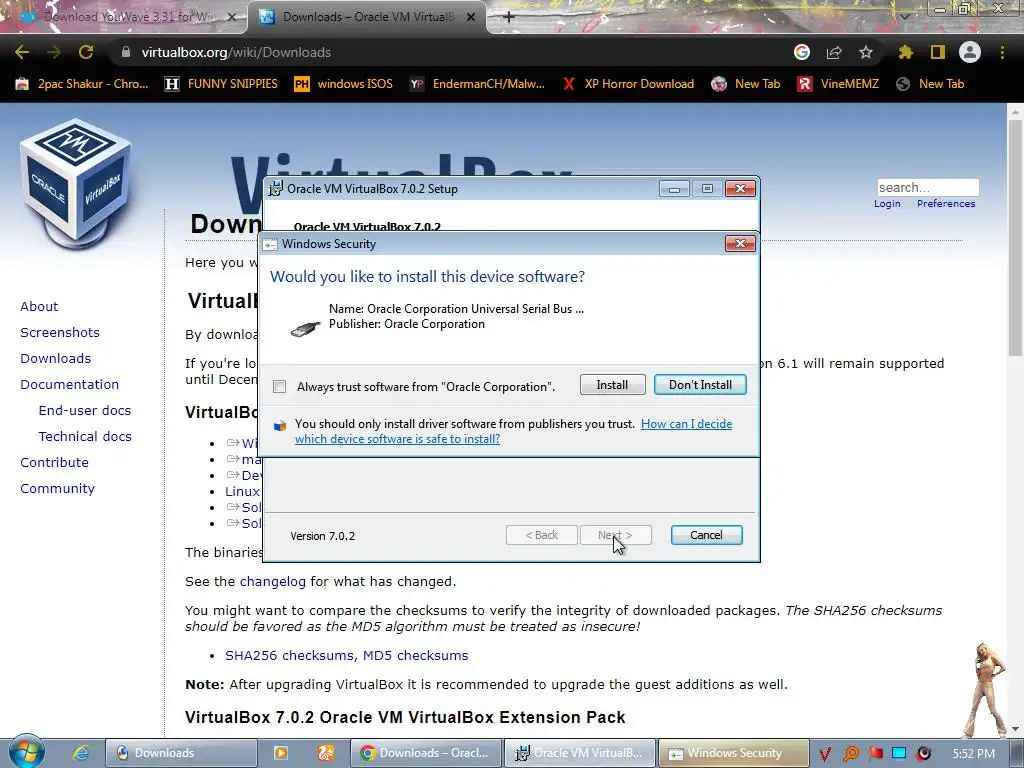This screenshot has width=1024, height=768.
Task: Click the USB device icon in dialog
Action: (305, 327)
